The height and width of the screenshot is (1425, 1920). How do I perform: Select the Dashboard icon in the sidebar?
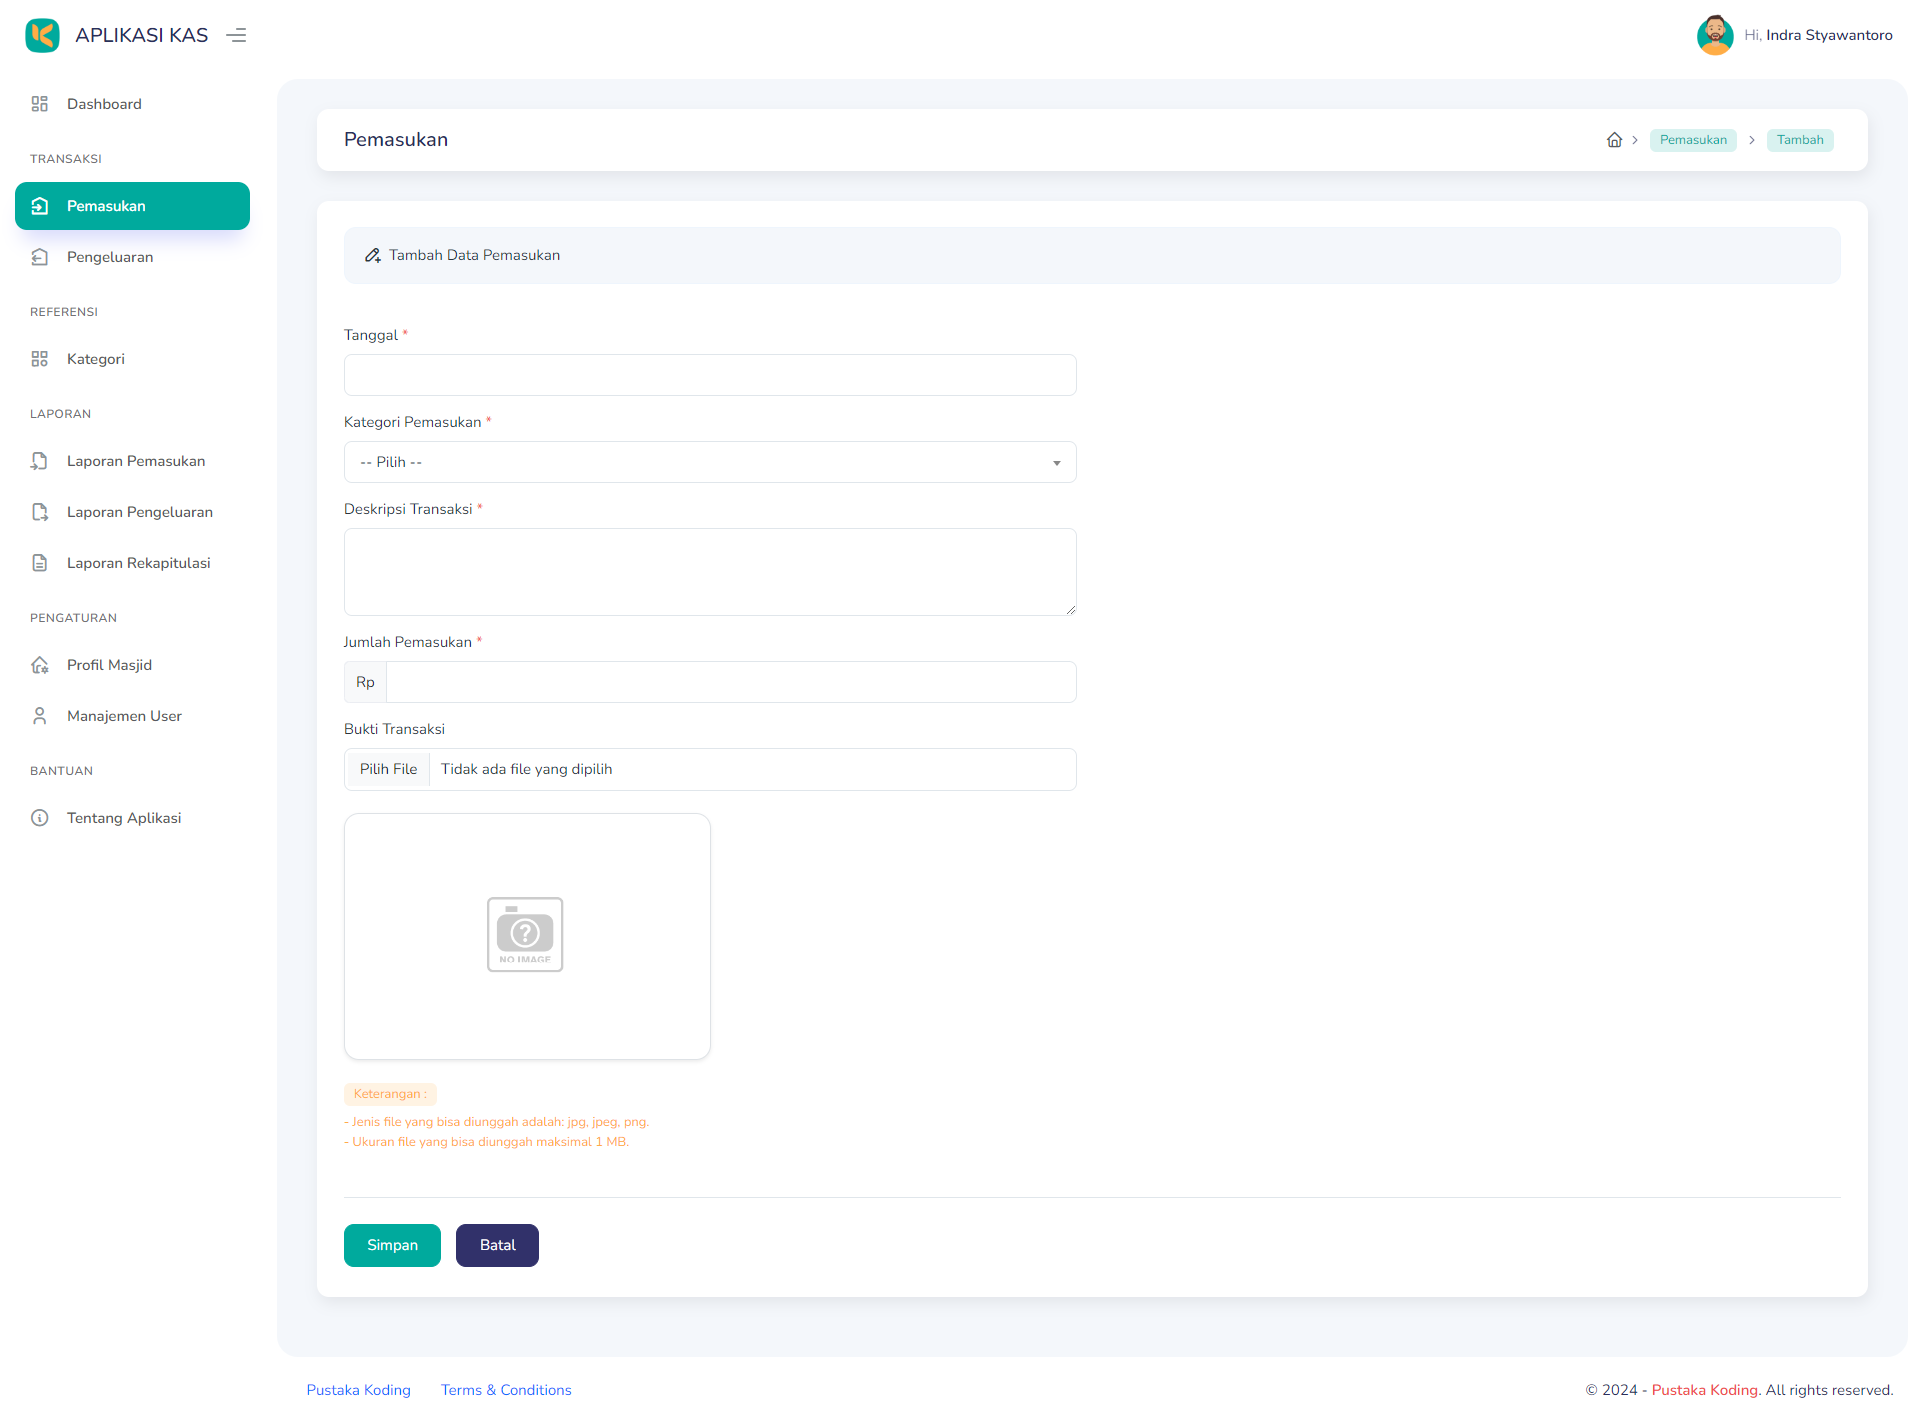(x=40, y=103)
